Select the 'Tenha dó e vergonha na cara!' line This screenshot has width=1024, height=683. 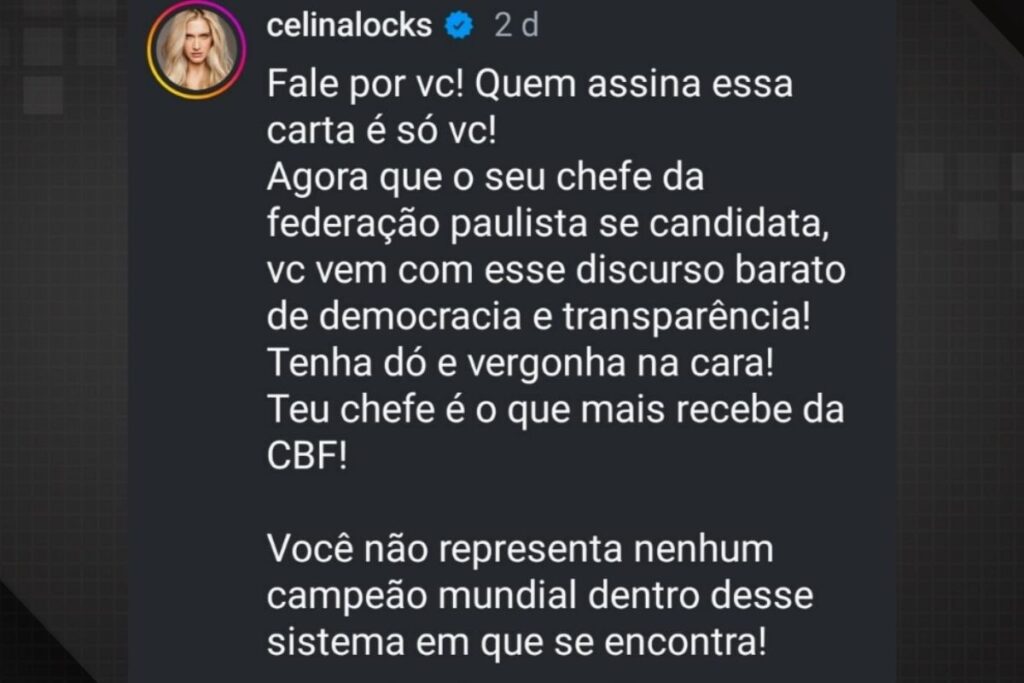pos(520,362)
